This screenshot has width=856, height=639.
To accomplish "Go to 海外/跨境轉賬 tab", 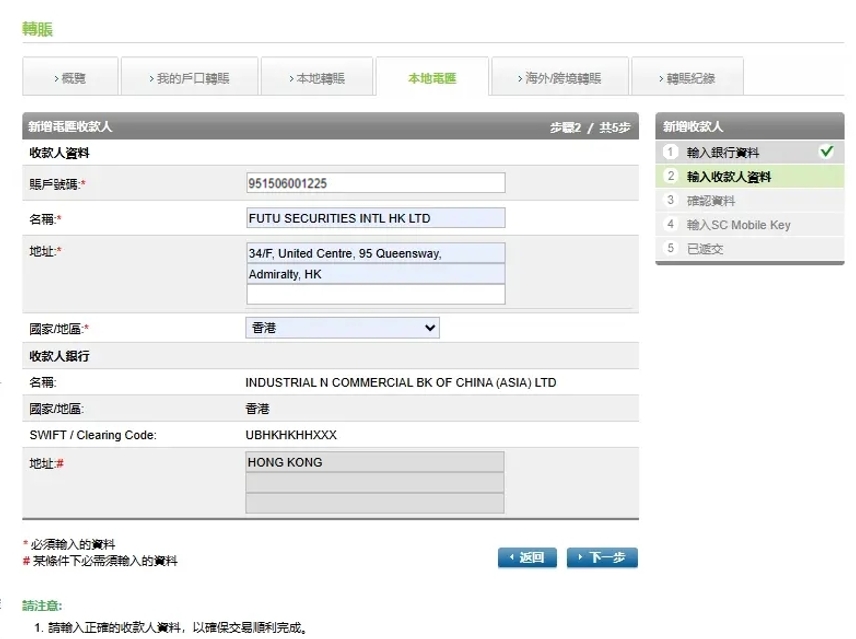I will pos(560,77).
